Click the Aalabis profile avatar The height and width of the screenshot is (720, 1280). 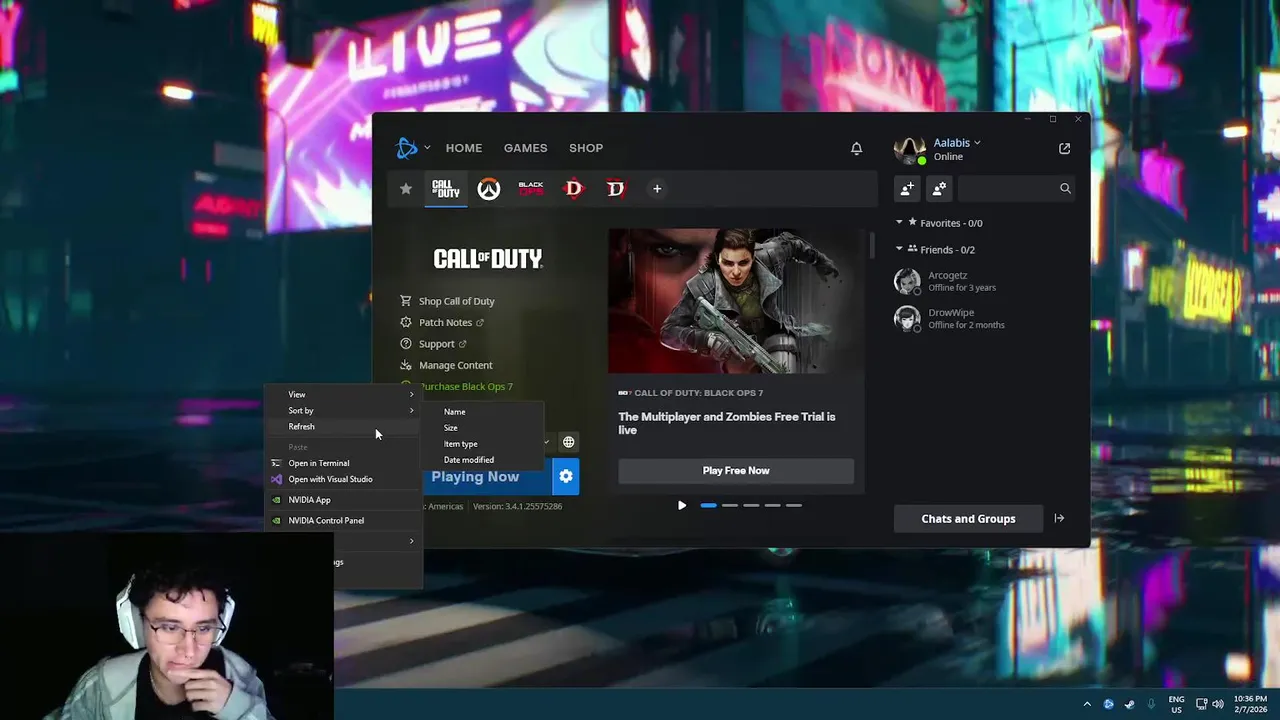[909, 150]
